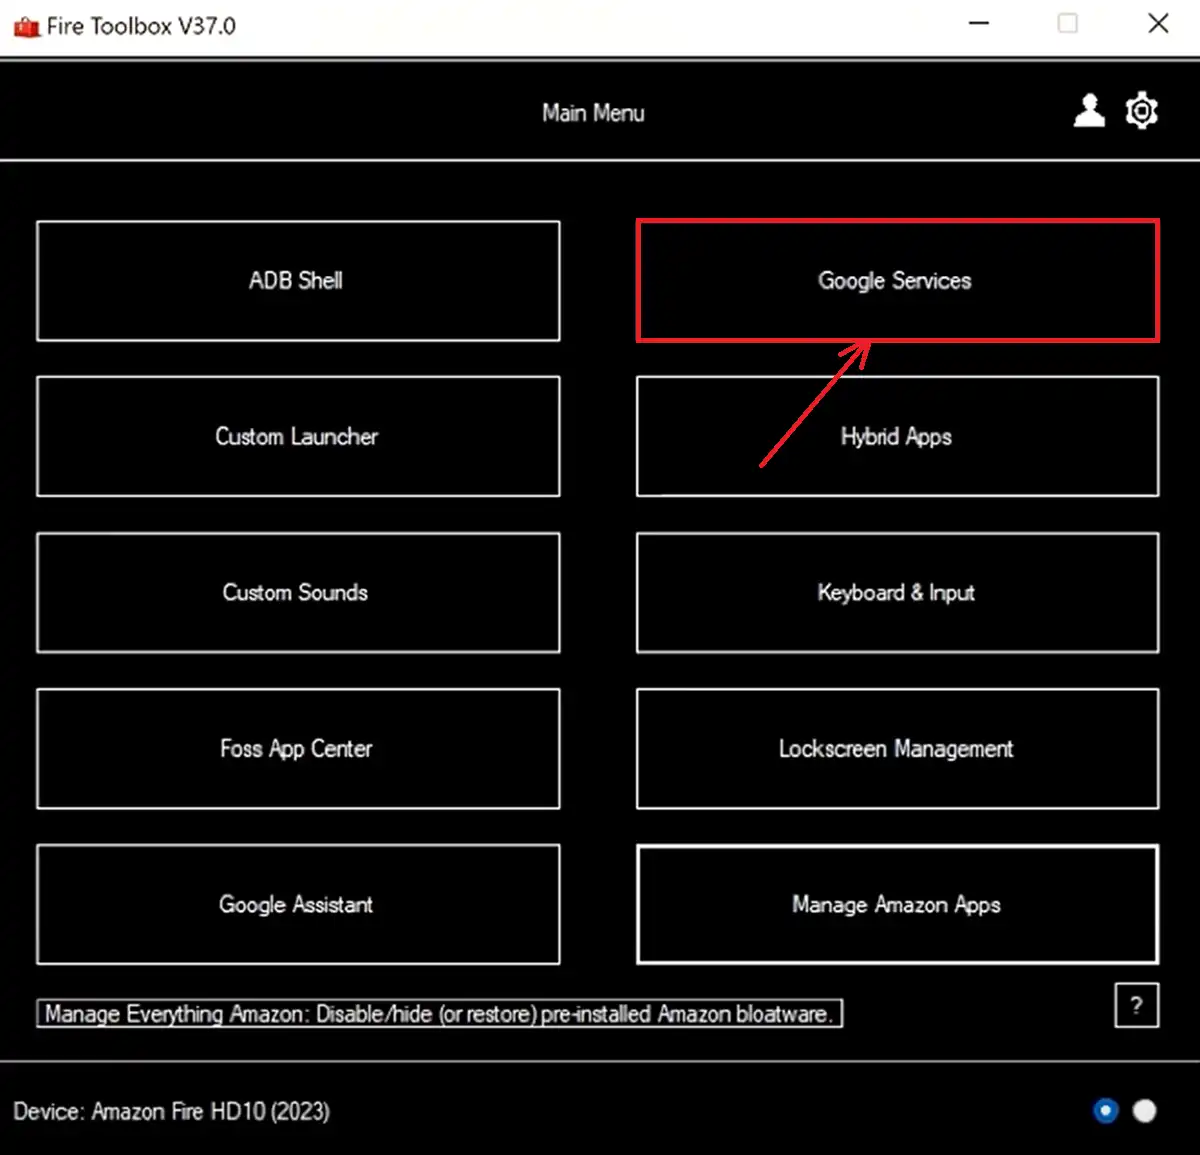
Task: Click the Amazon bloatware description text
Action: tap(439, 1014)
